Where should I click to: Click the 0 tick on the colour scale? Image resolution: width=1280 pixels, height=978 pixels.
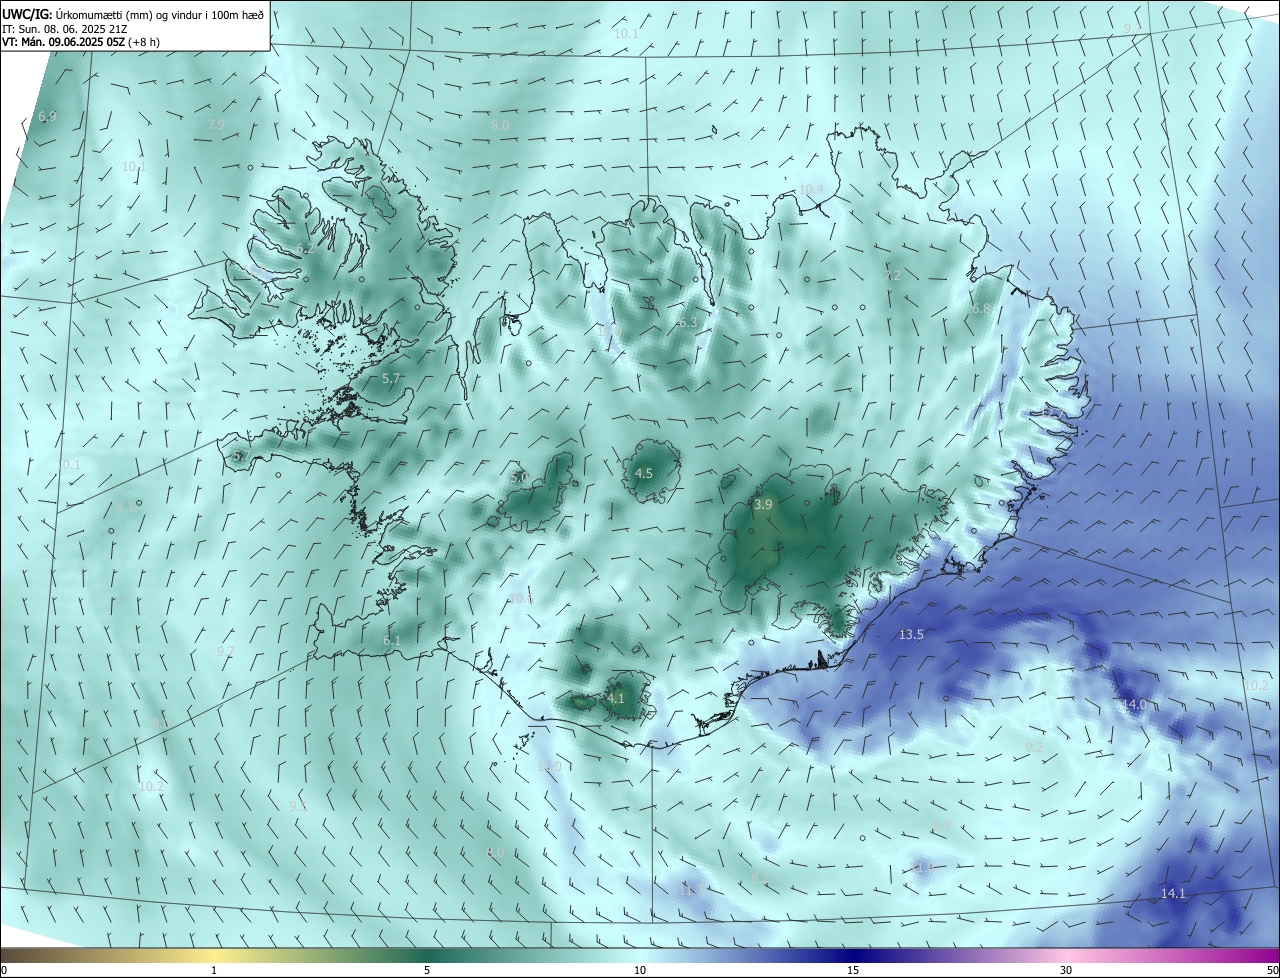[x=4, y=970]
